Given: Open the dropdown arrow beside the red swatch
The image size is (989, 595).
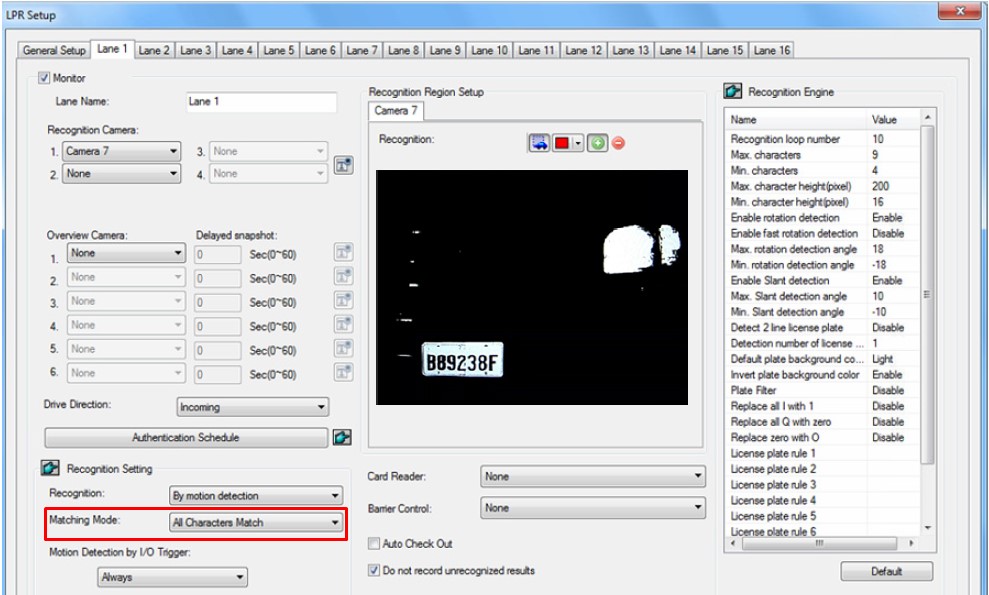Looking at the screenshot, I should pos(578,143).
